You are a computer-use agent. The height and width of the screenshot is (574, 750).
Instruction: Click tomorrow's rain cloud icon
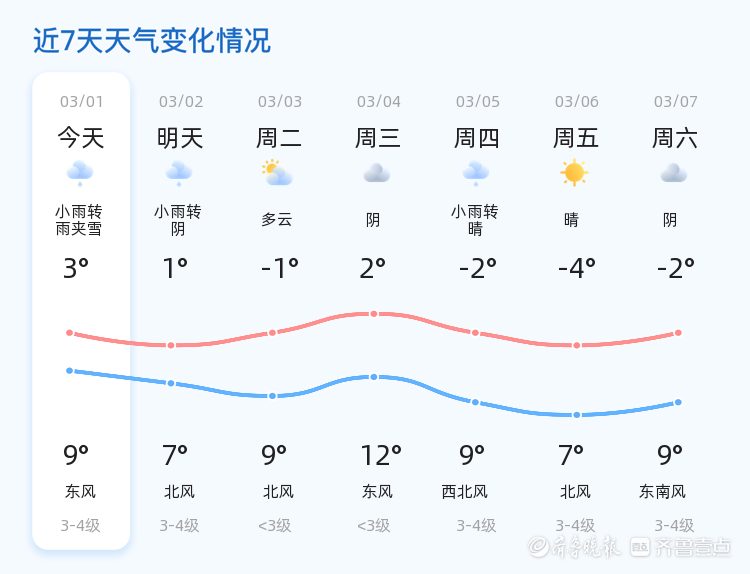179,173
